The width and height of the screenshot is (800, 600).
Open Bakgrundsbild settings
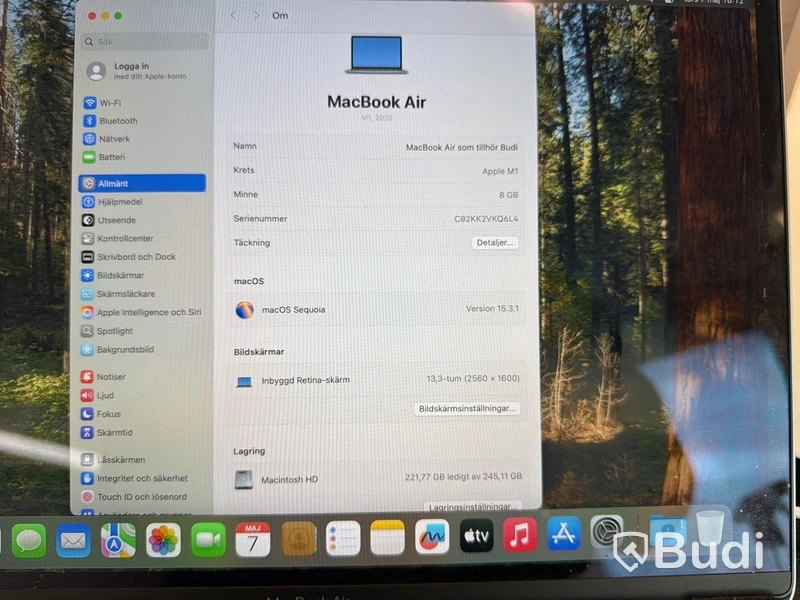(117, 349)
